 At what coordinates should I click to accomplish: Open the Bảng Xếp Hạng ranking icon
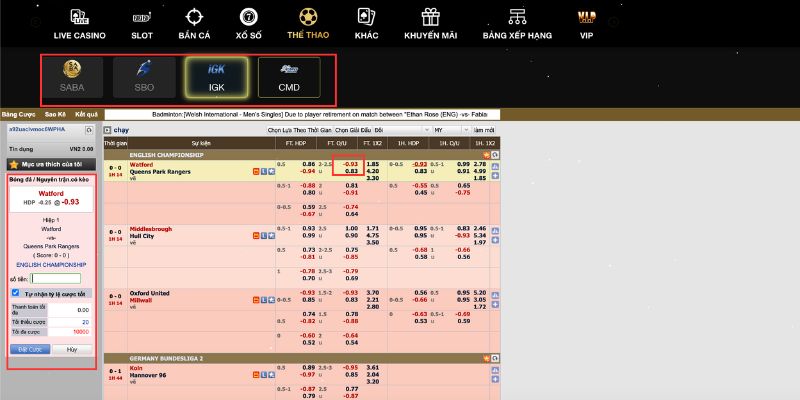click(517, 16)
